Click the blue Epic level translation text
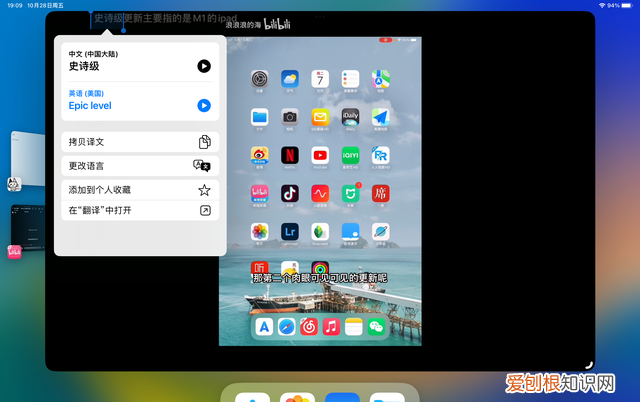Screen dimensions: 640x402 90,106
